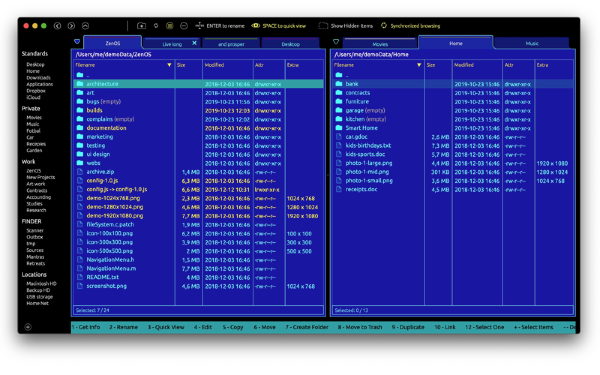Navigate up one folder with the up arrow icon
Screen dimensions: 600x375
tap(85, 26)
